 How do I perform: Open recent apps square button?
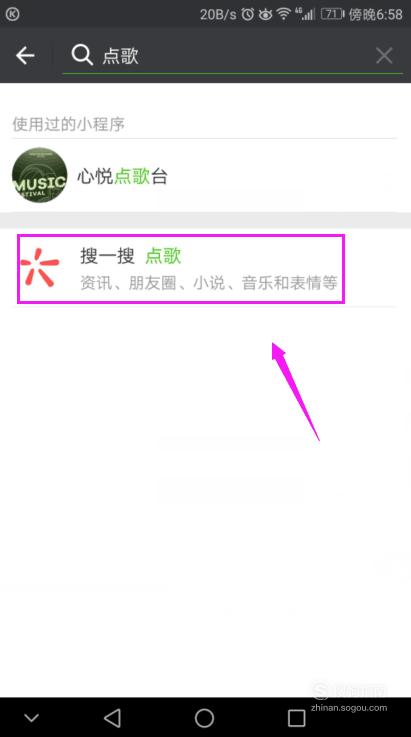click(297, 718)
